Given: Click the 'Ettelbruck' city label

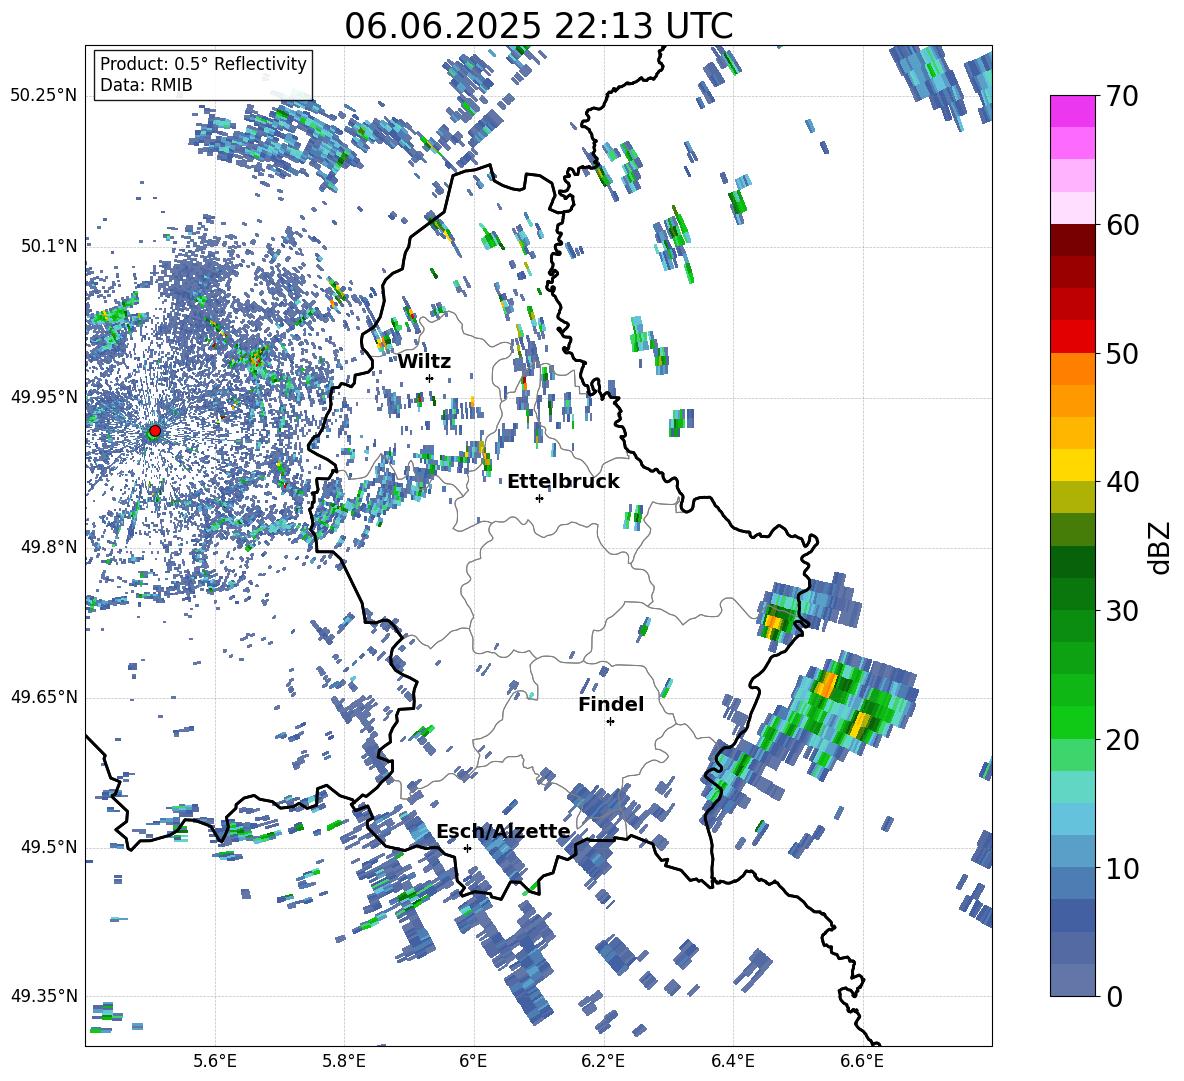Looking at the screenshot, I should click(563, 481).
